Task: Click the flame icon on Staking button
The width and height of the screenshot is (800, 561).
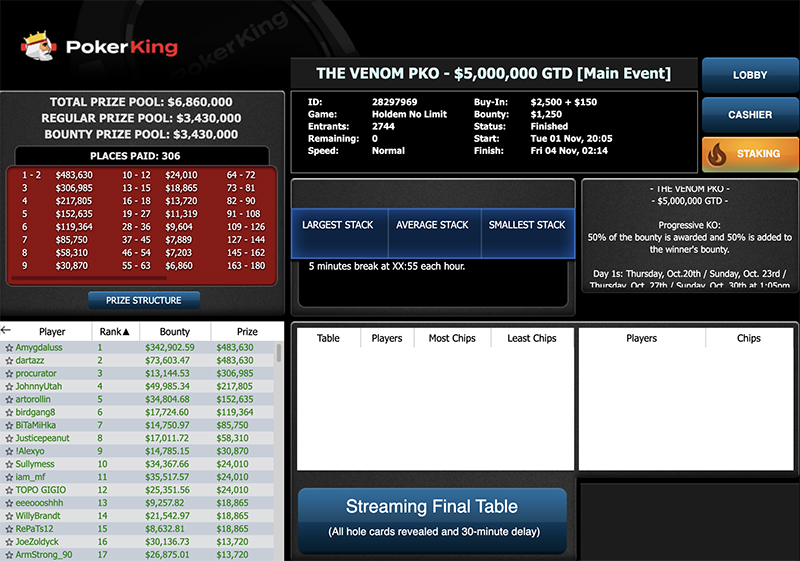Action: tap(715, 155)
